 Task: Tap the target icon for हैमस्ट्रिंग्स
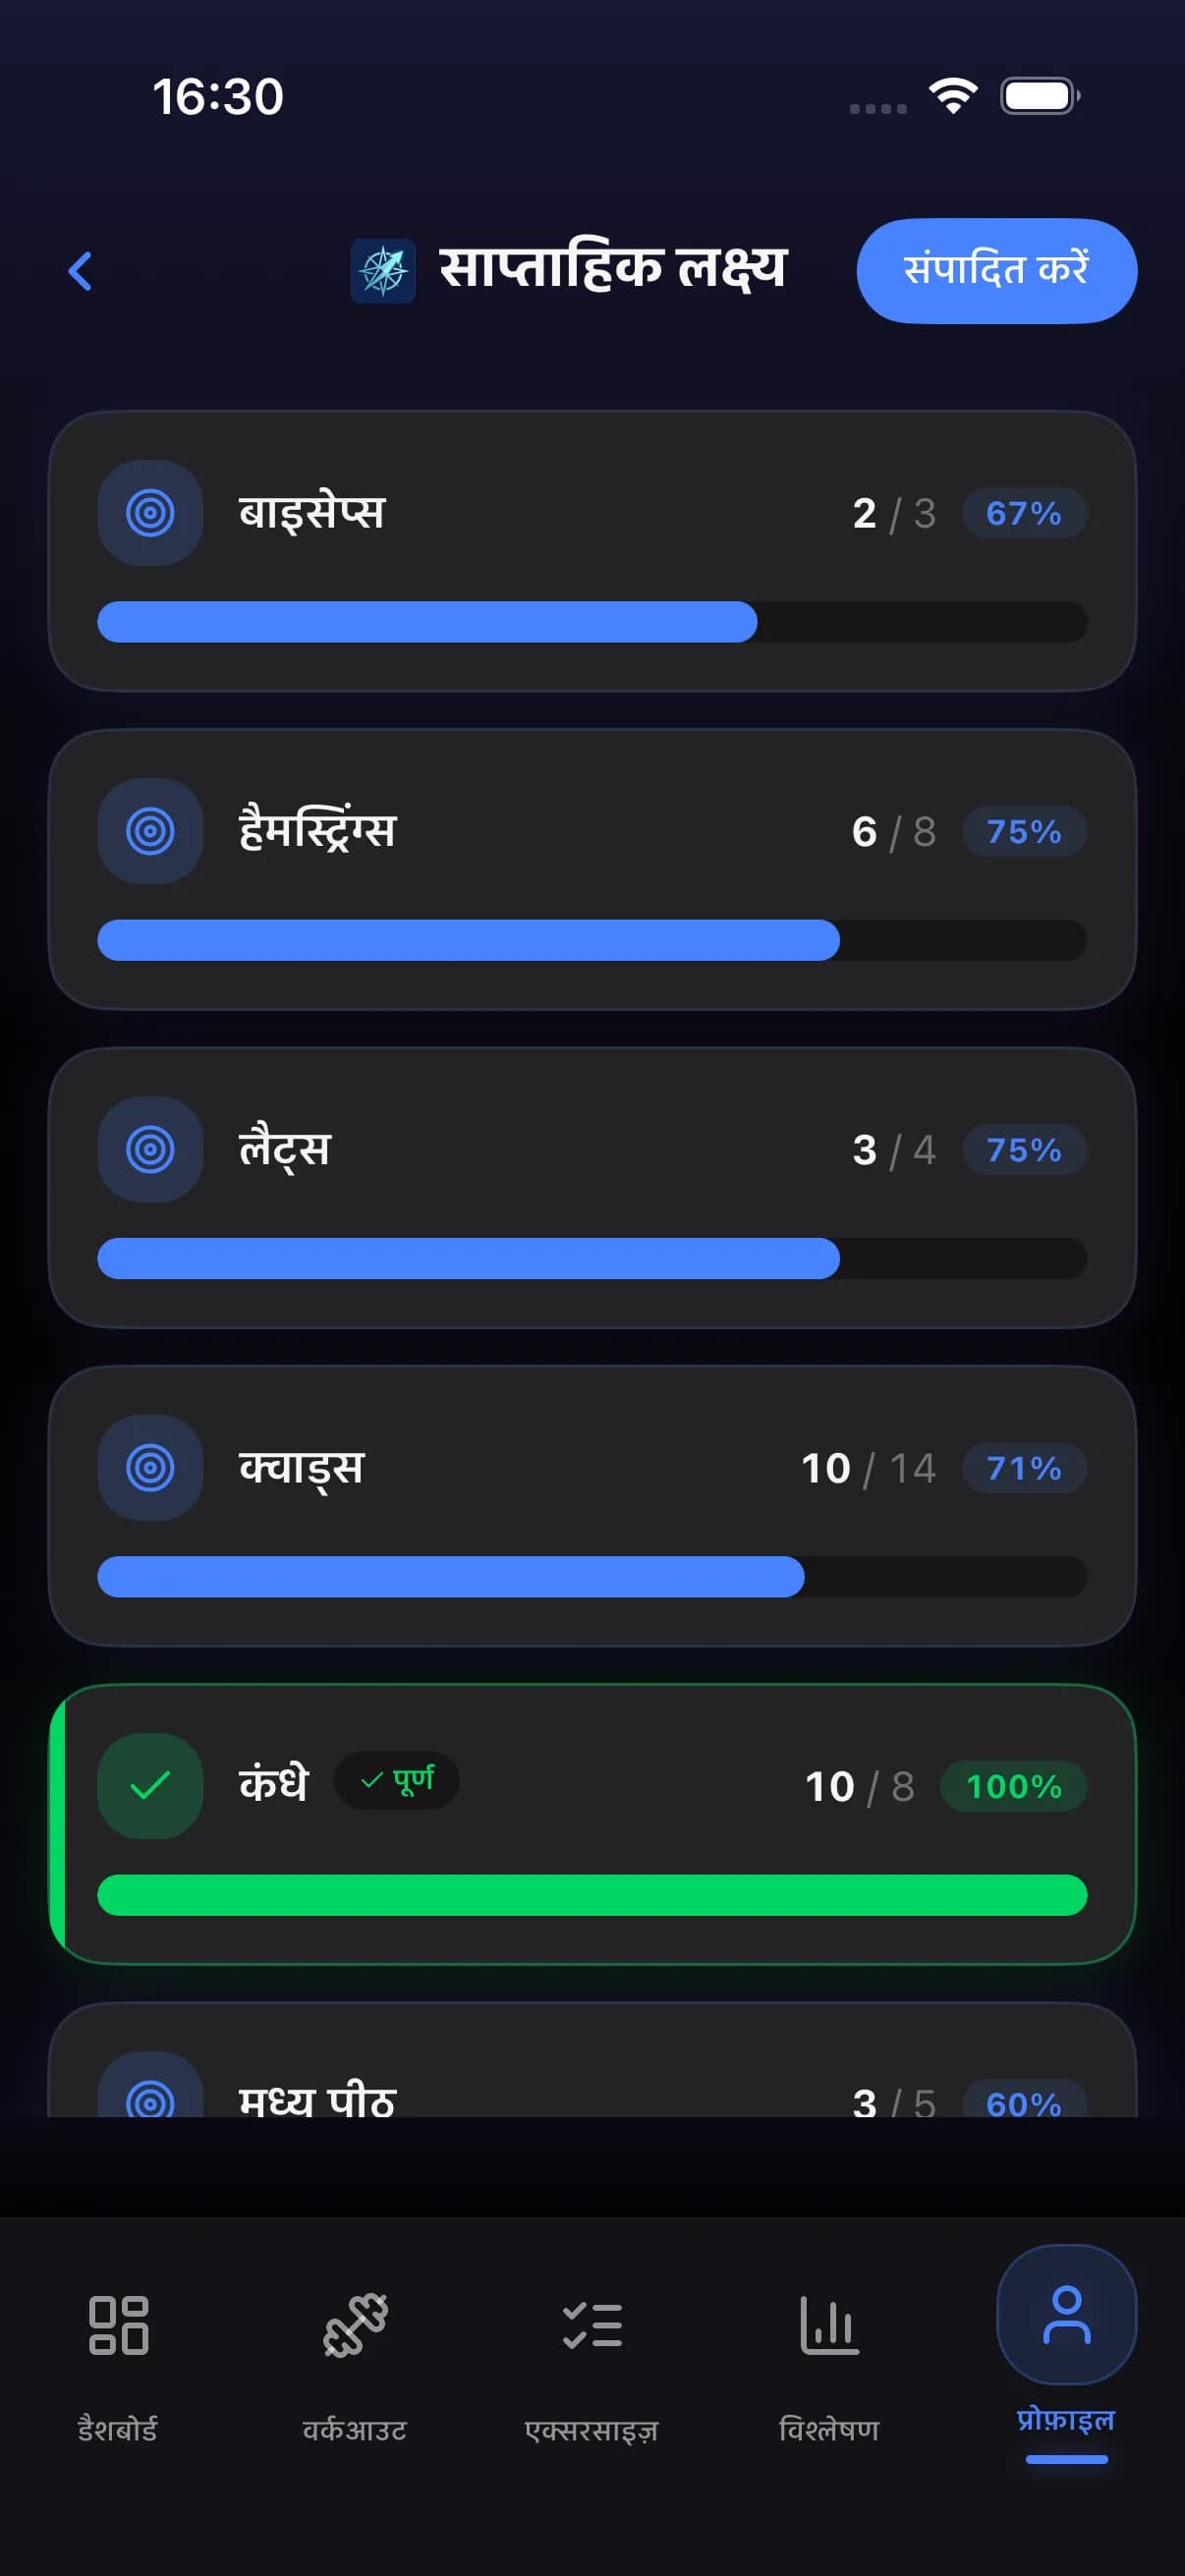(x=150, y=831)
